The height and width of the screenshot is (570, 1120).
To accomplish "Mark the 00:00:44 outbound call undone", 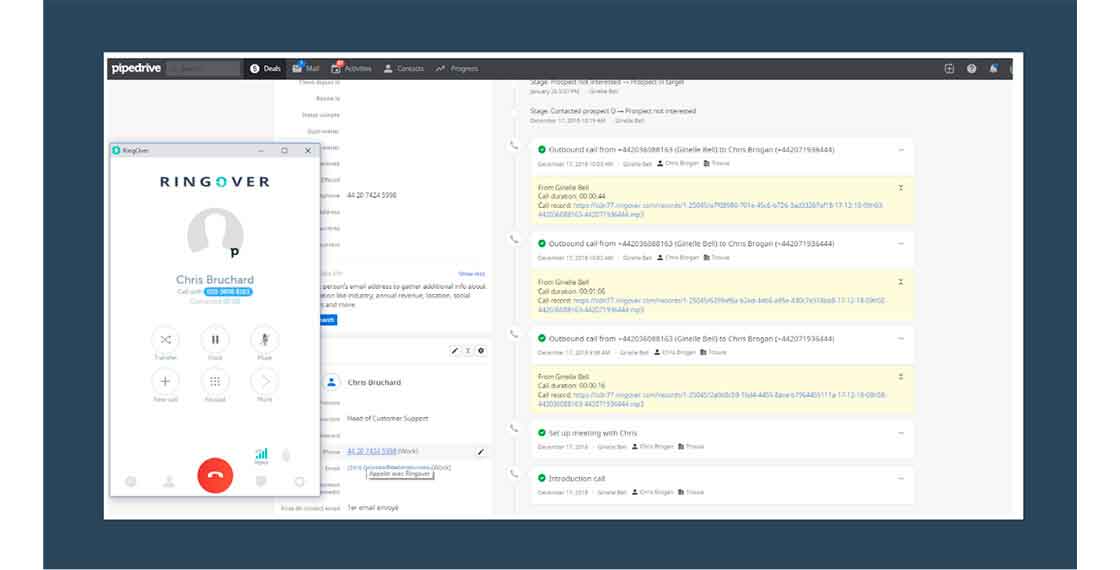I will (x=541, y=150).
